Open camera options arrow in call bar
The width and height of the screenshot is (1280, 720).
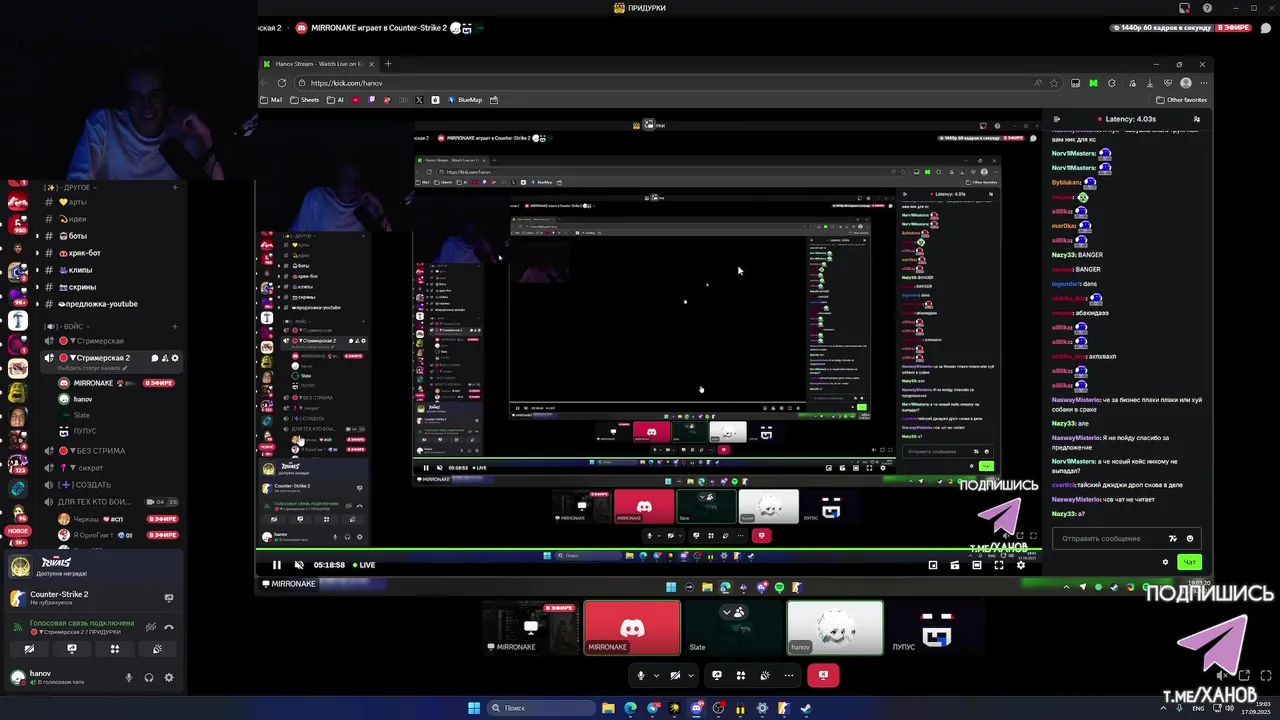coord(690,675)
